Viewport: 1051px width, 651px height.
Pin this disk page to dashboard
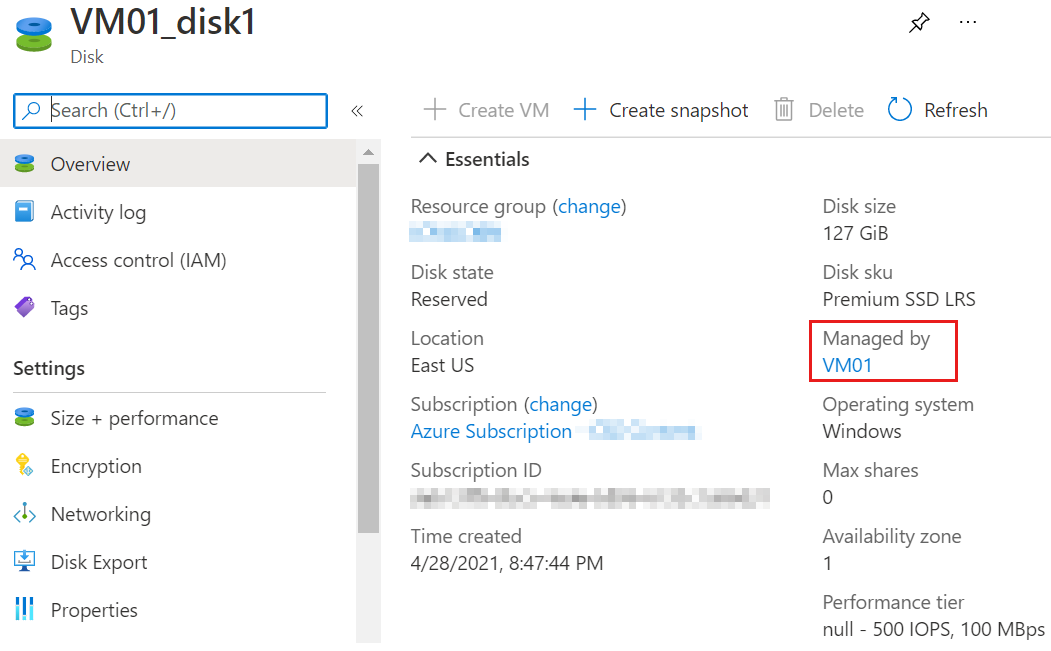point(919,22)
